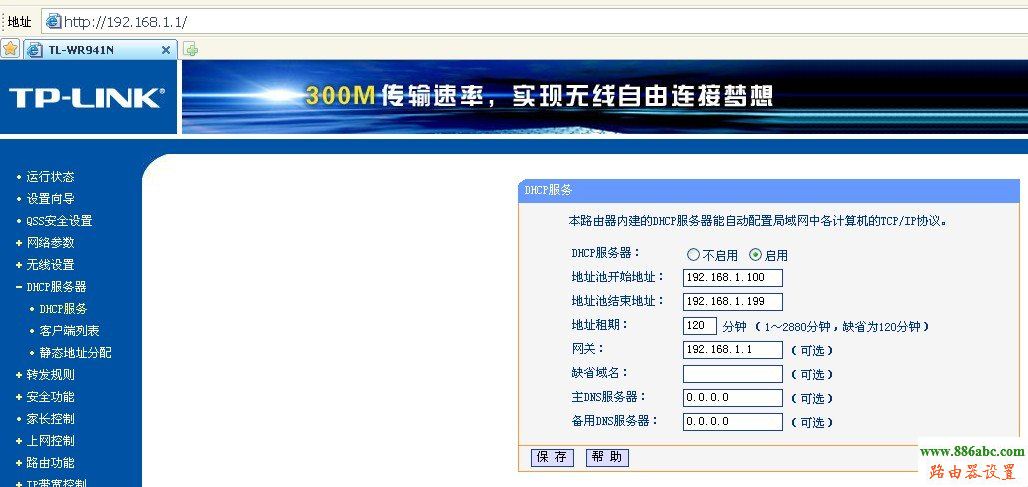The height and width of the screenshot is (487, 1028).
Task: Expand the 路由功能 menu
Action: (50, 463)
